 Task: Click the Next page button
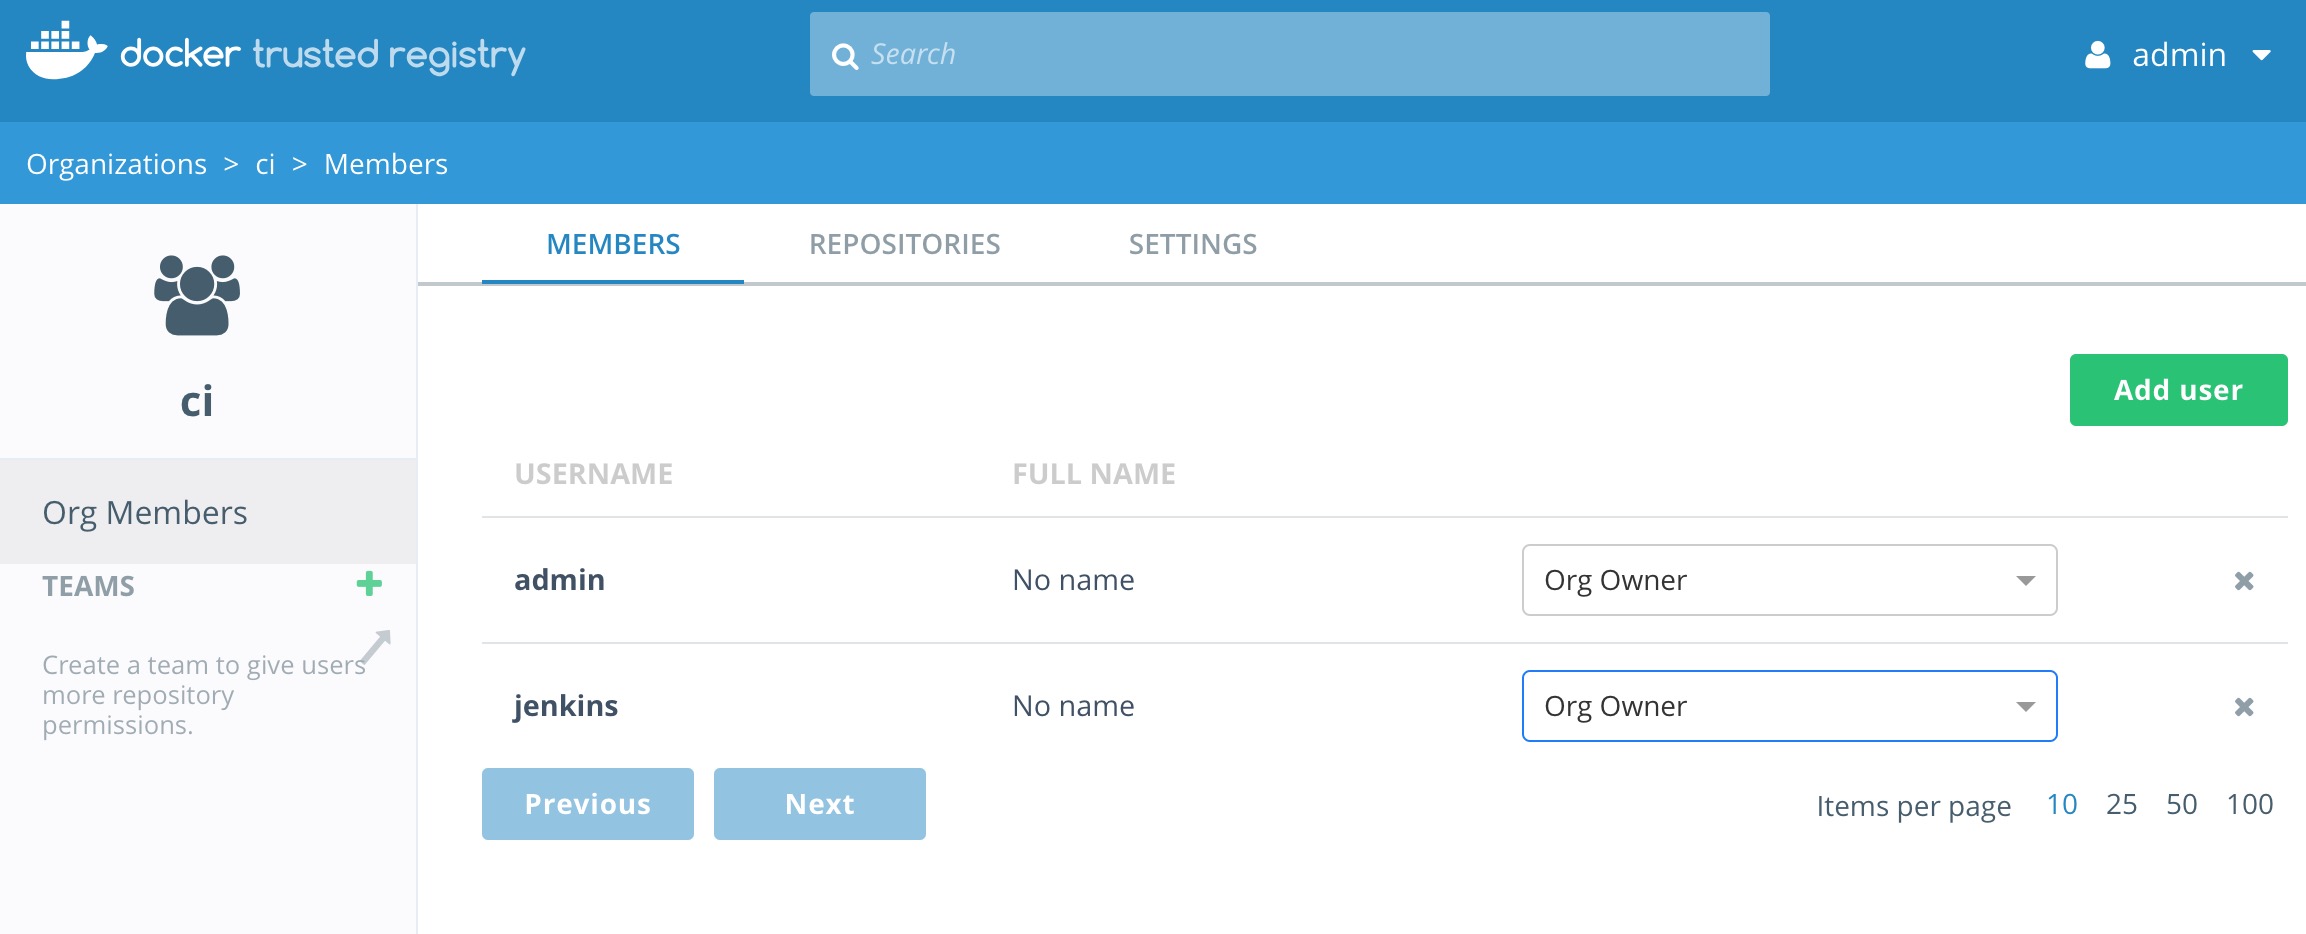point(820,804)
